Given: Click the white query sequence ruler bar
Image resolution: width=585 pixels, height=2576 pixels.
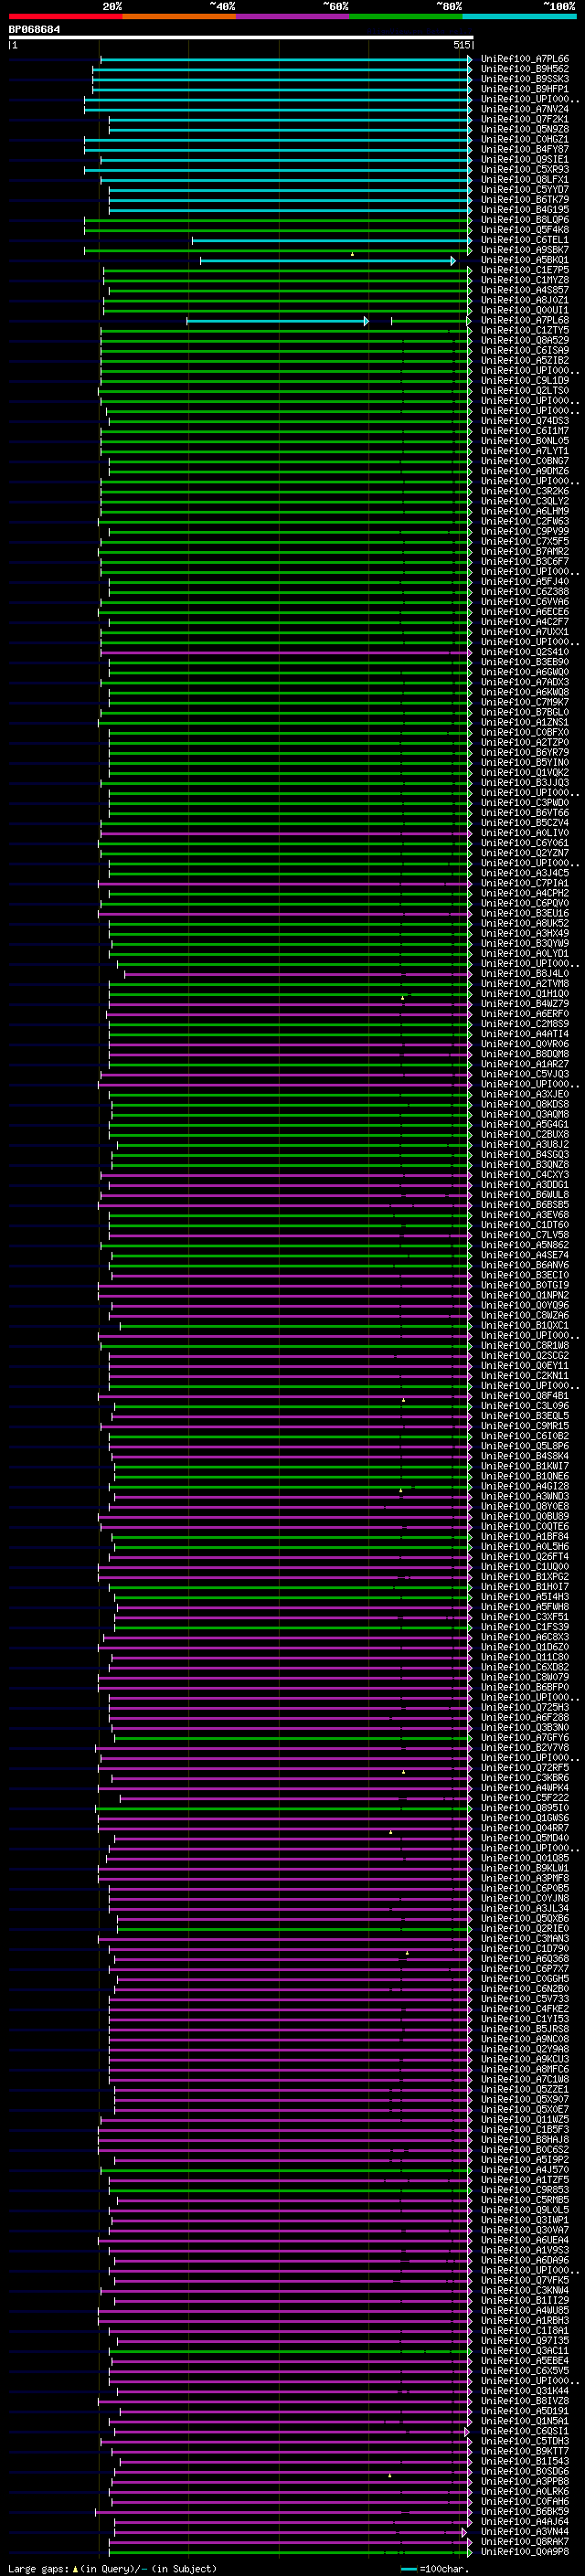Looking at the screenshot, I should coord(241,38).
